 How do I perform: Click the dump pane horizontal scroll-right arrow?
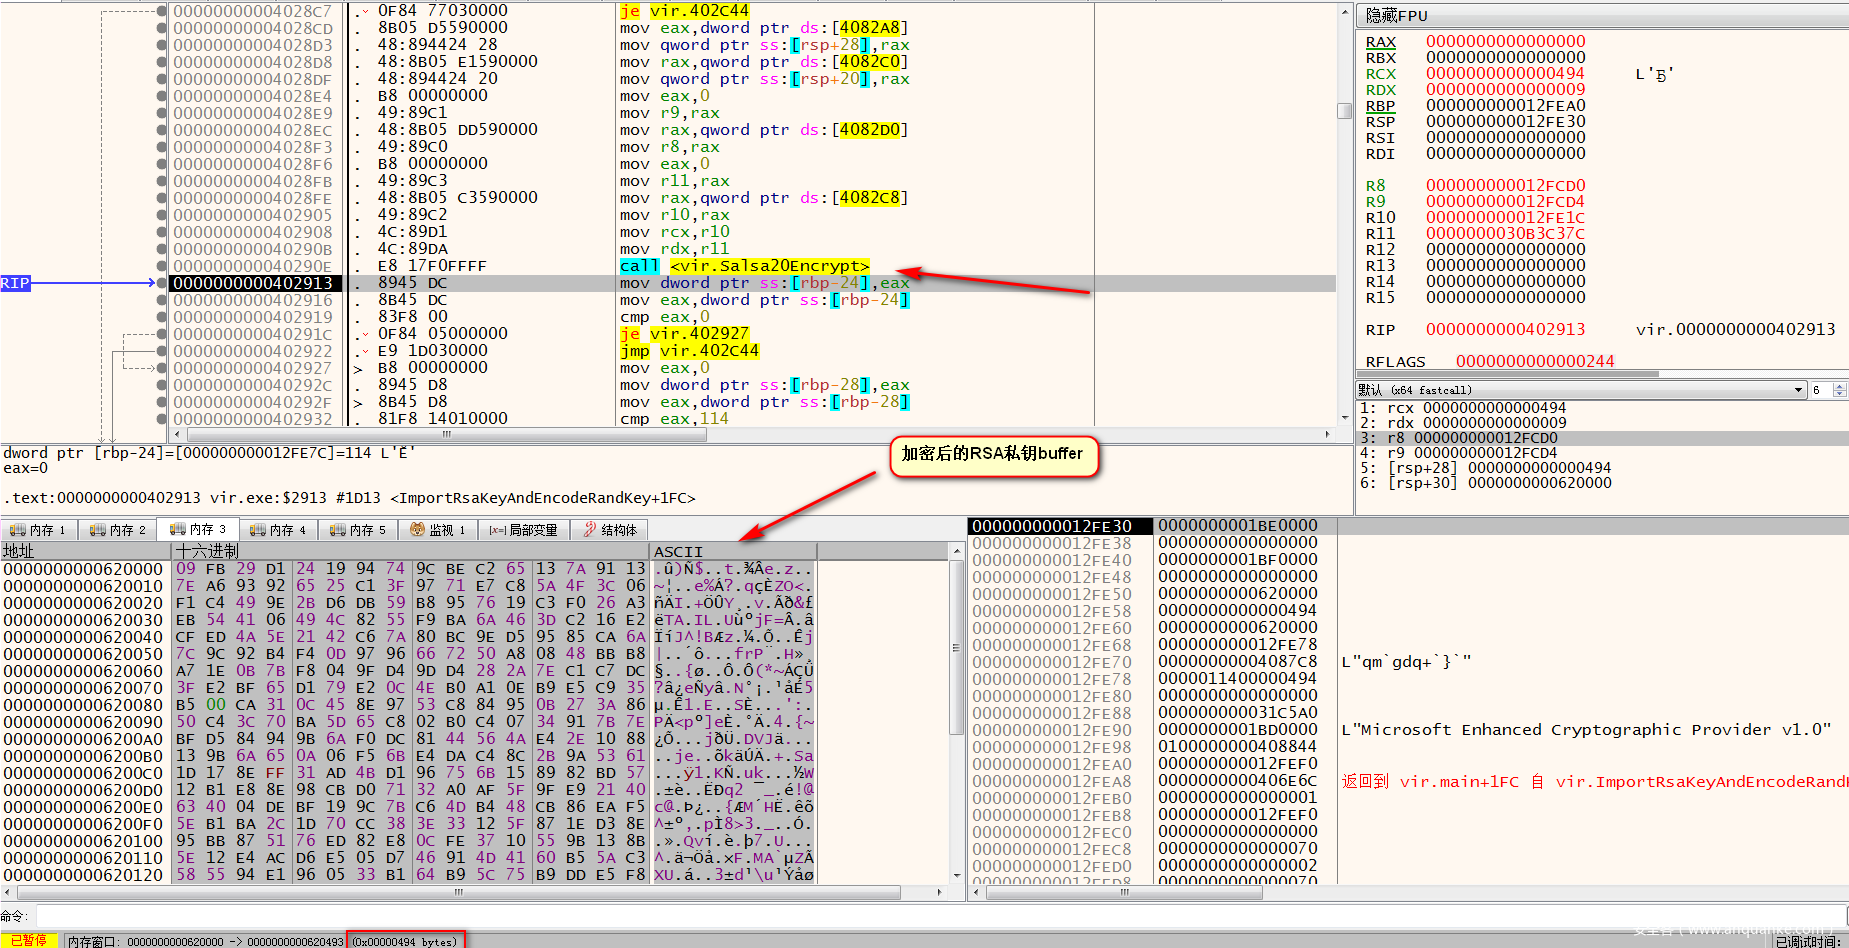click(938, 892)
